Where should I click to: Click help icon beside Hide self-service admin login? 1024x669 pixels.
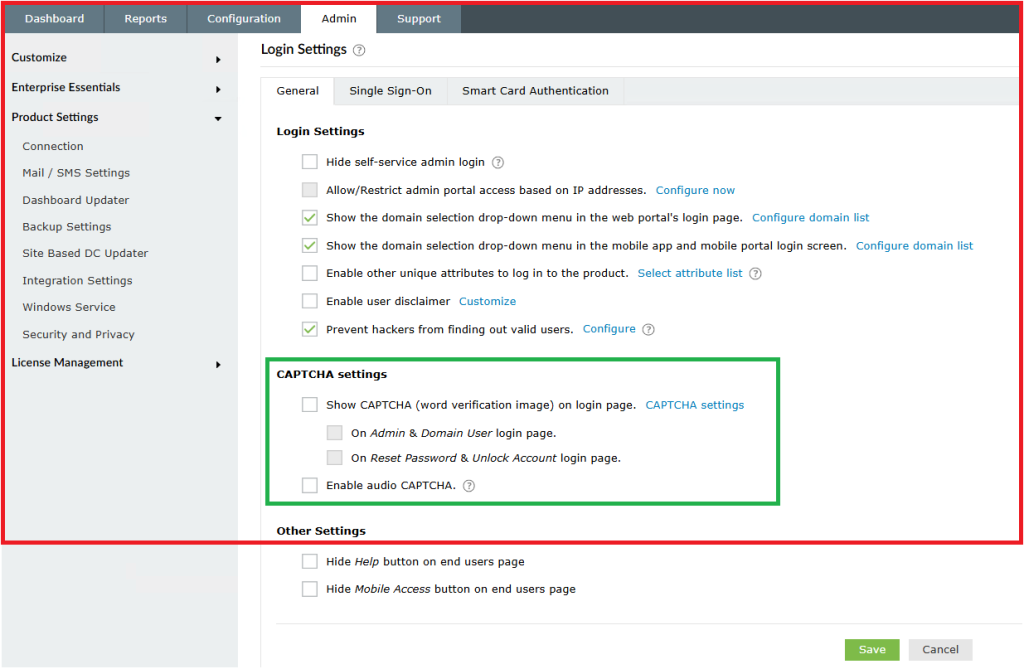click(x=498, y=162)
